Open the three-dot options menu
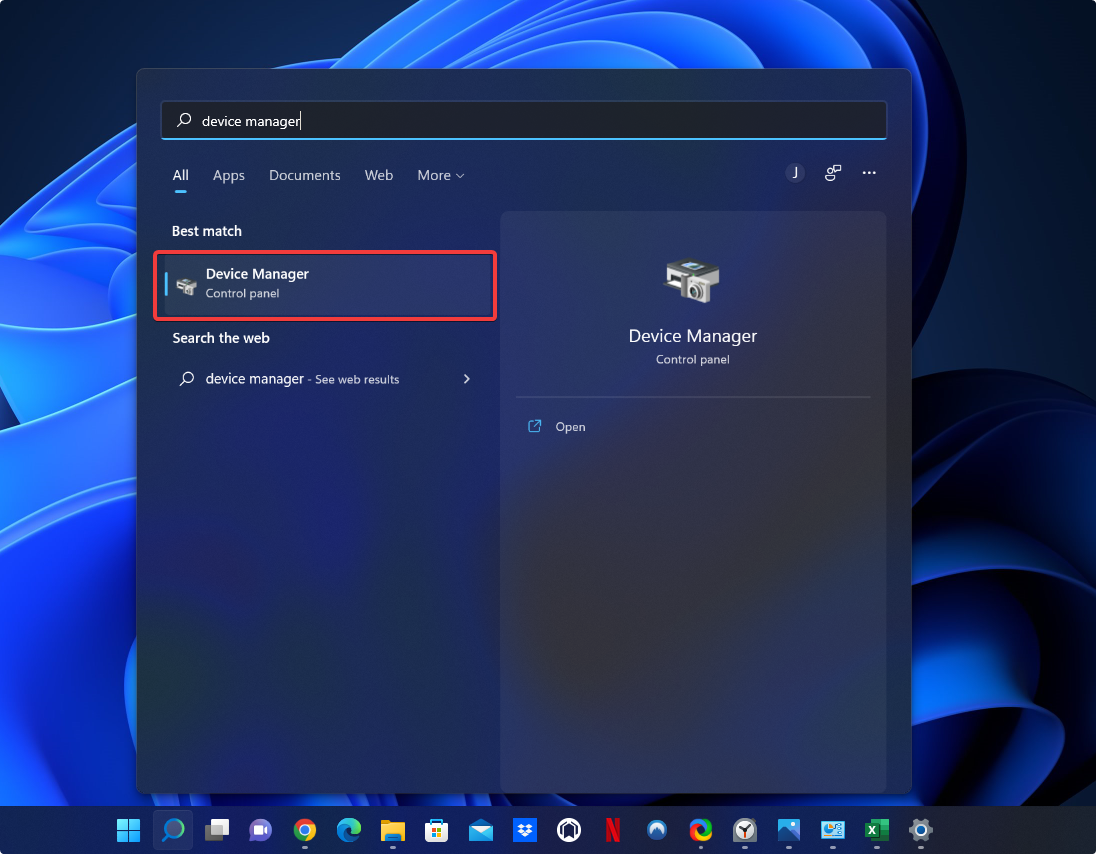Viewport: 1096px width, 854px height. pos(869,173)
